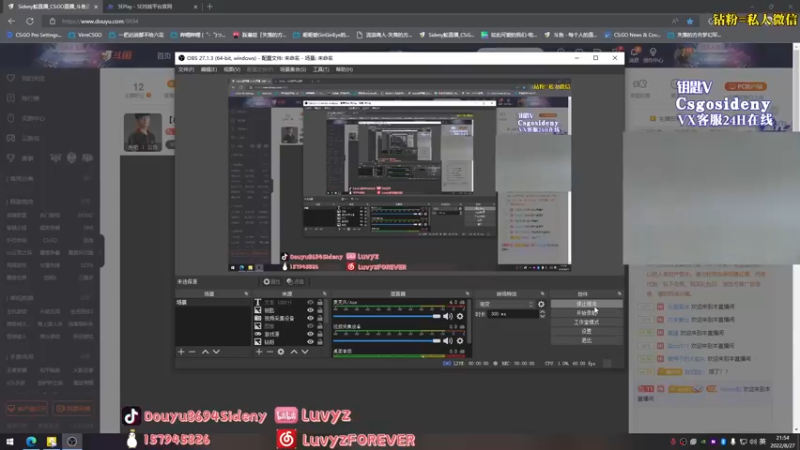Add a new source with plus icon
Viewport: 800px width, 450px height.
click(x=259, y=352)
